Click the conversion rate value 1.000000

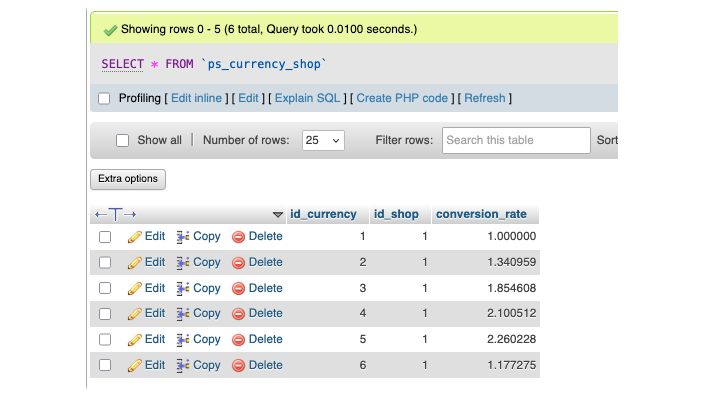pyautogui.click(x=511, y=236)
